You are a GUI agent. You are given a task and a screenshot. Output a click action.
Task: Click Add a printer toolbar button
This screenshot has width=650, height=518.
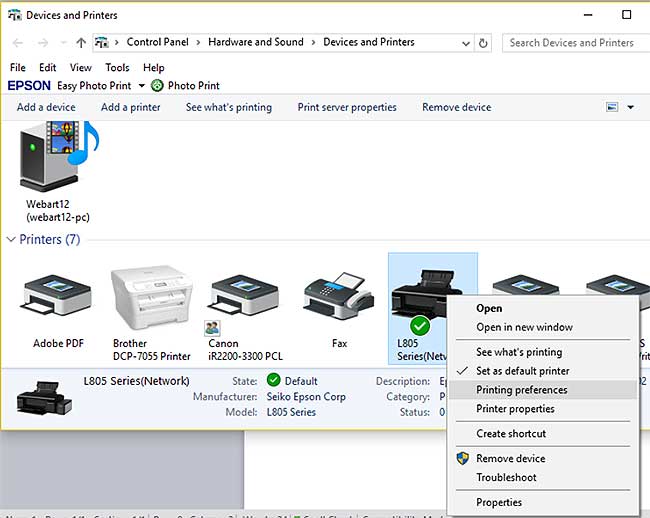(131, 107)
